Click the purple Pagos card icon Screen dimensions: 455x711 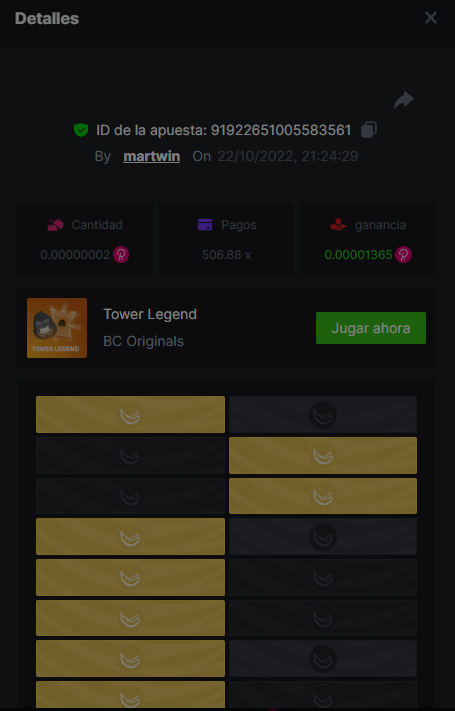click(205, 224)
